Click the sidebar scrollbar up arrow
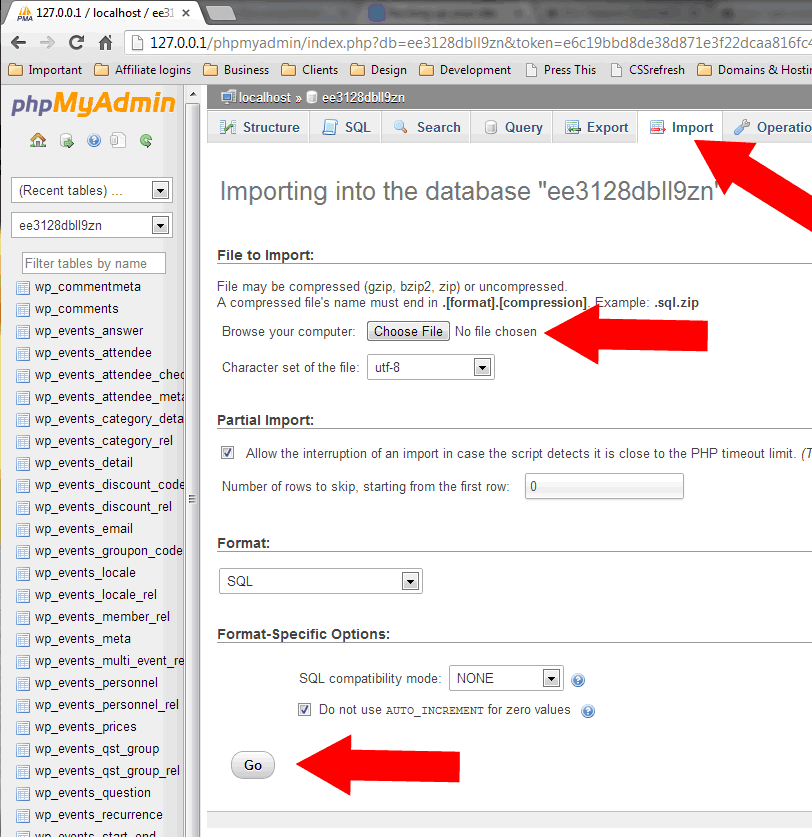Screen dimensions: 812x837 [x=193, y=94]
